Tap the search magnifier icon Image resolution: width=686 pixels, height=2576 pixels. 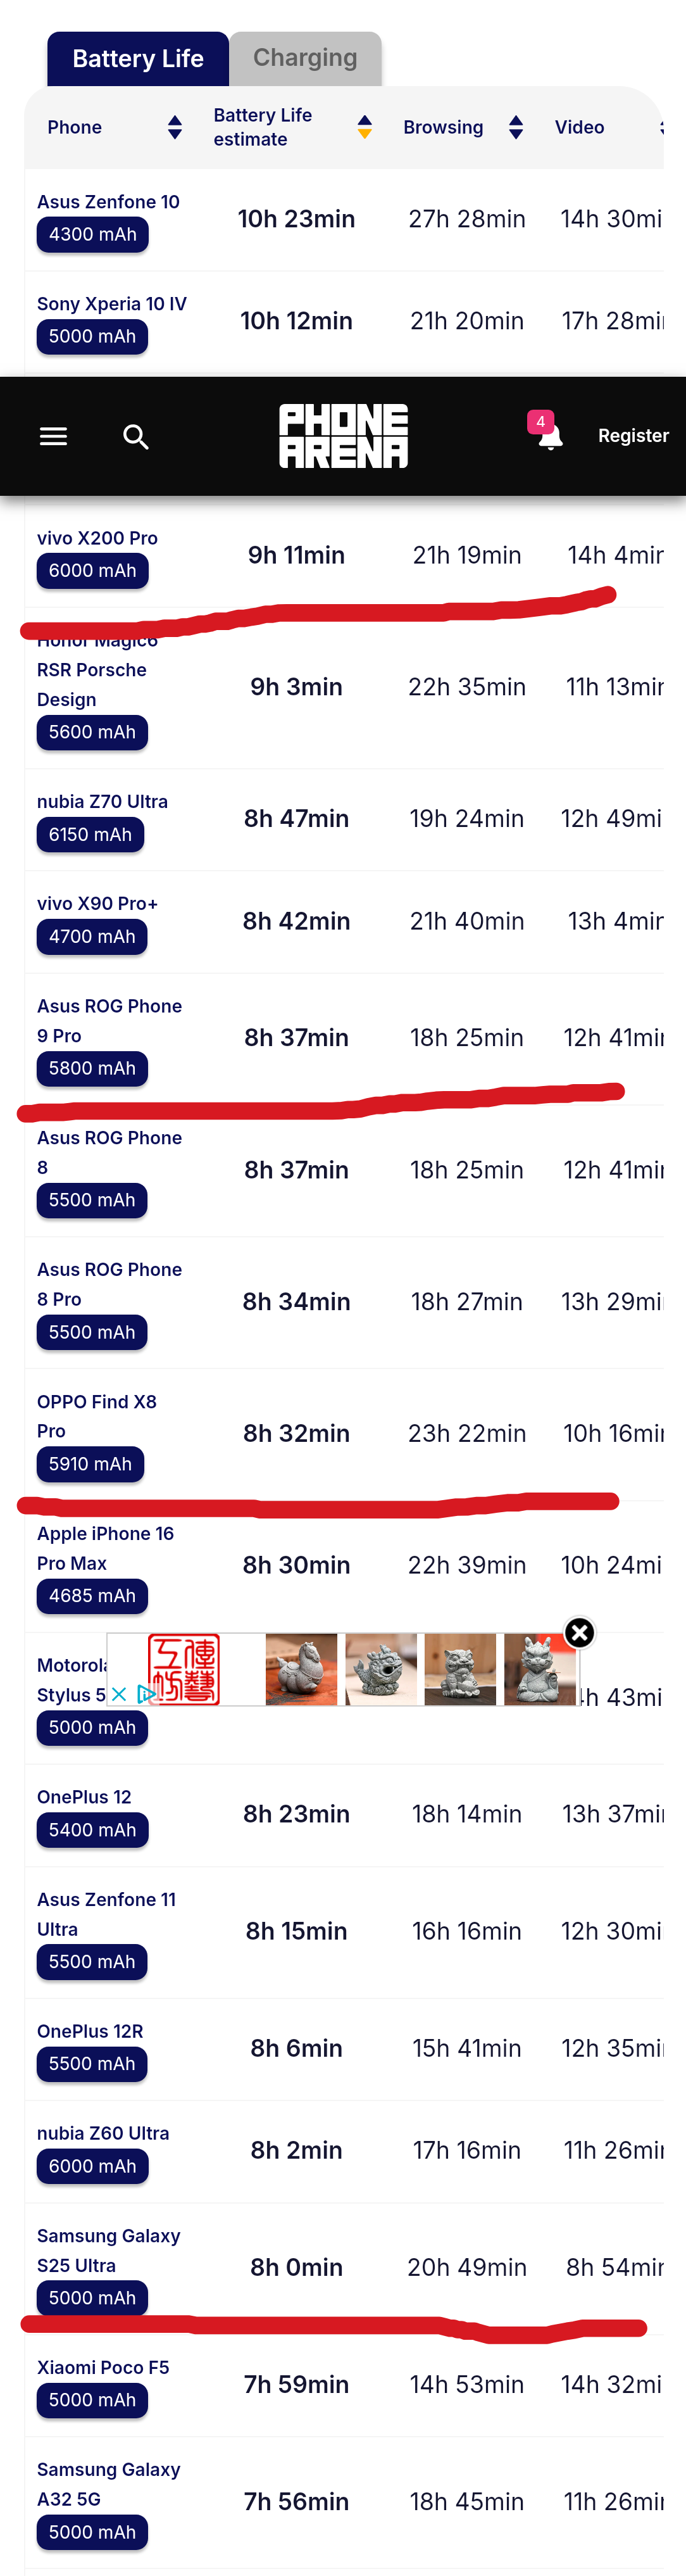[x=136, y=436]
